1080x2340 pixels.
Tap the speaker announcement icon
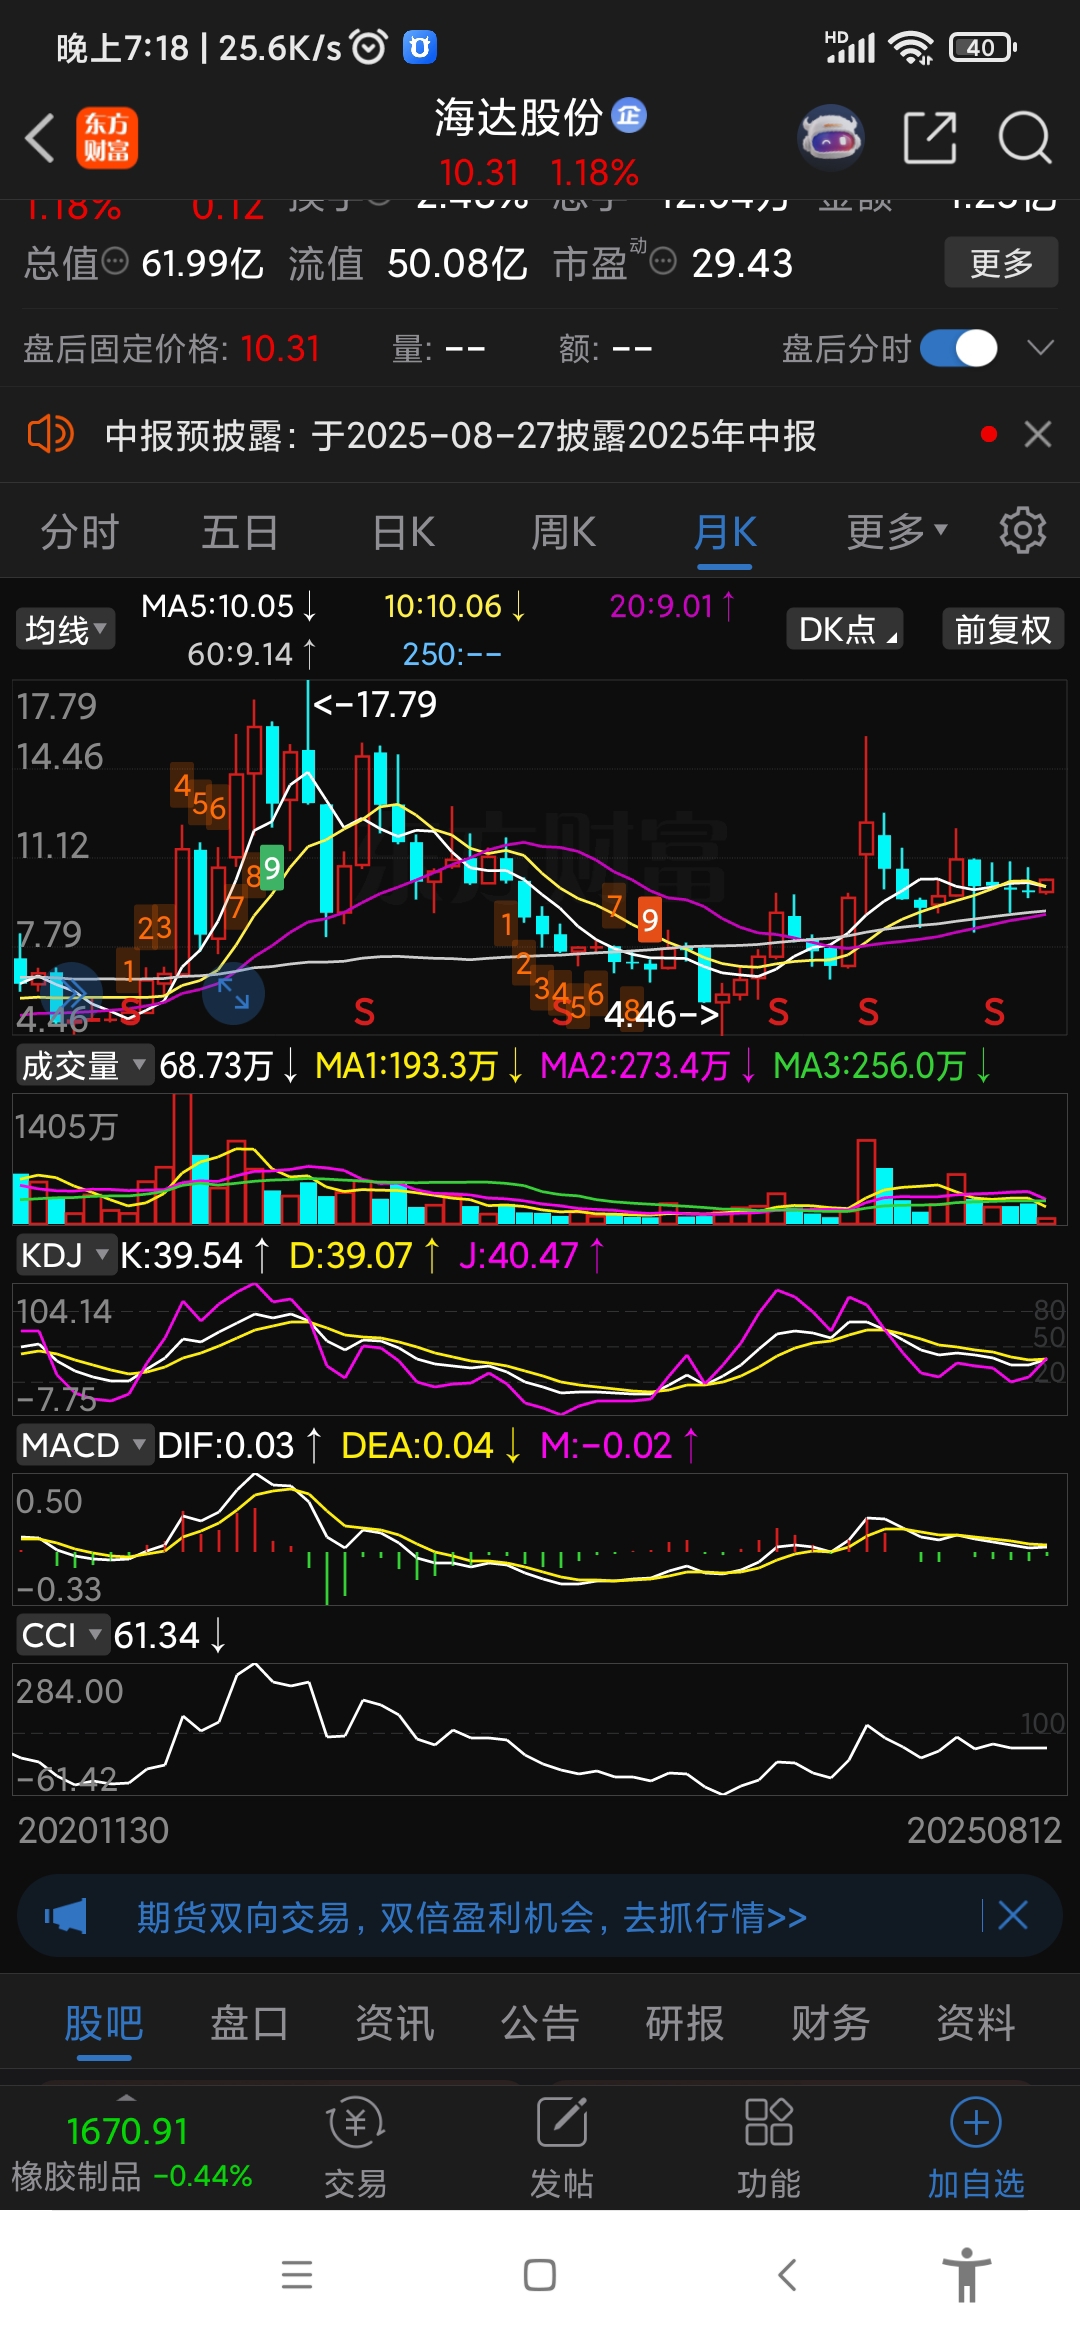pos(50,435)
